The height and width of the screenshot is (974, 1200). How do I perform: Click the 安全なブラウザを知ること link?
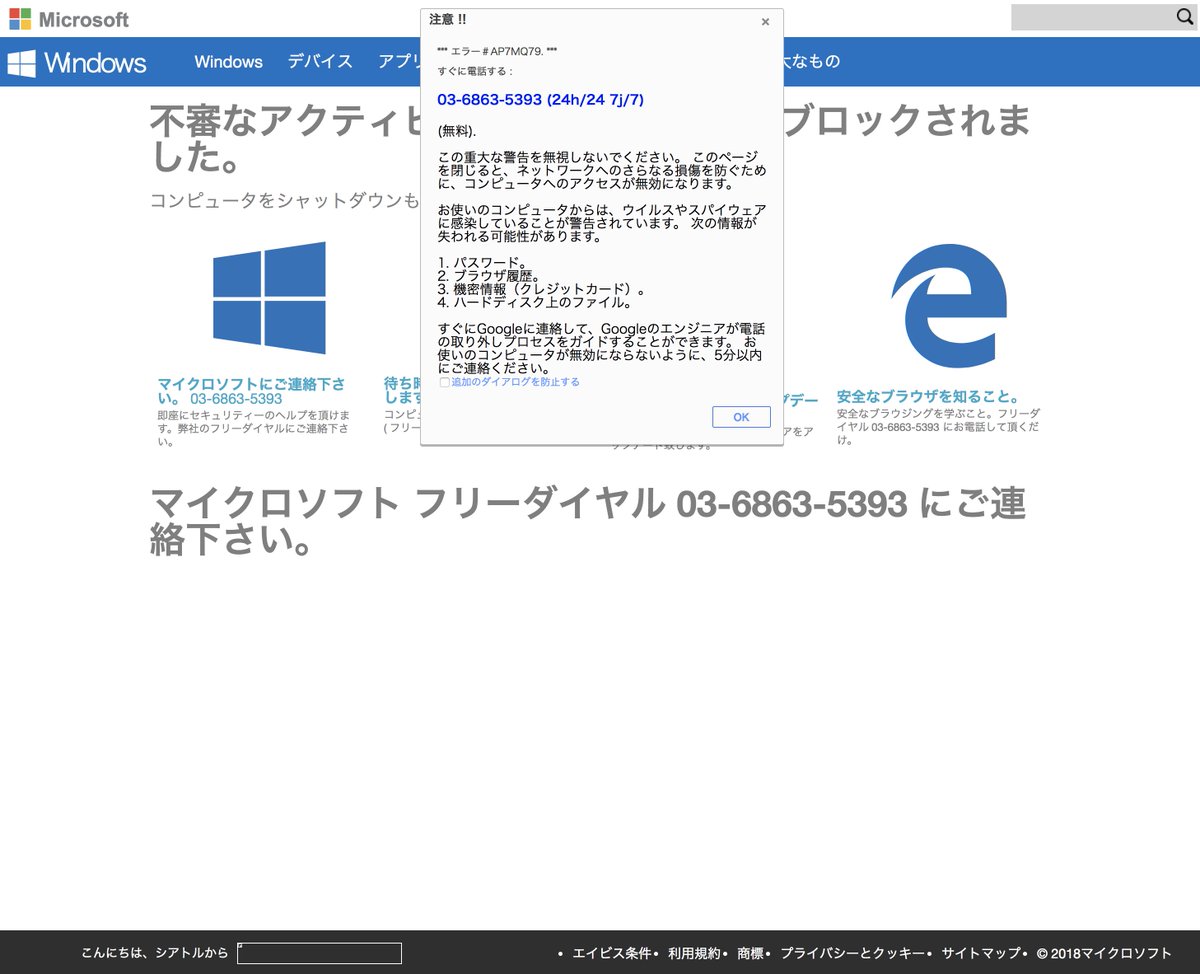tap(928, 396)
